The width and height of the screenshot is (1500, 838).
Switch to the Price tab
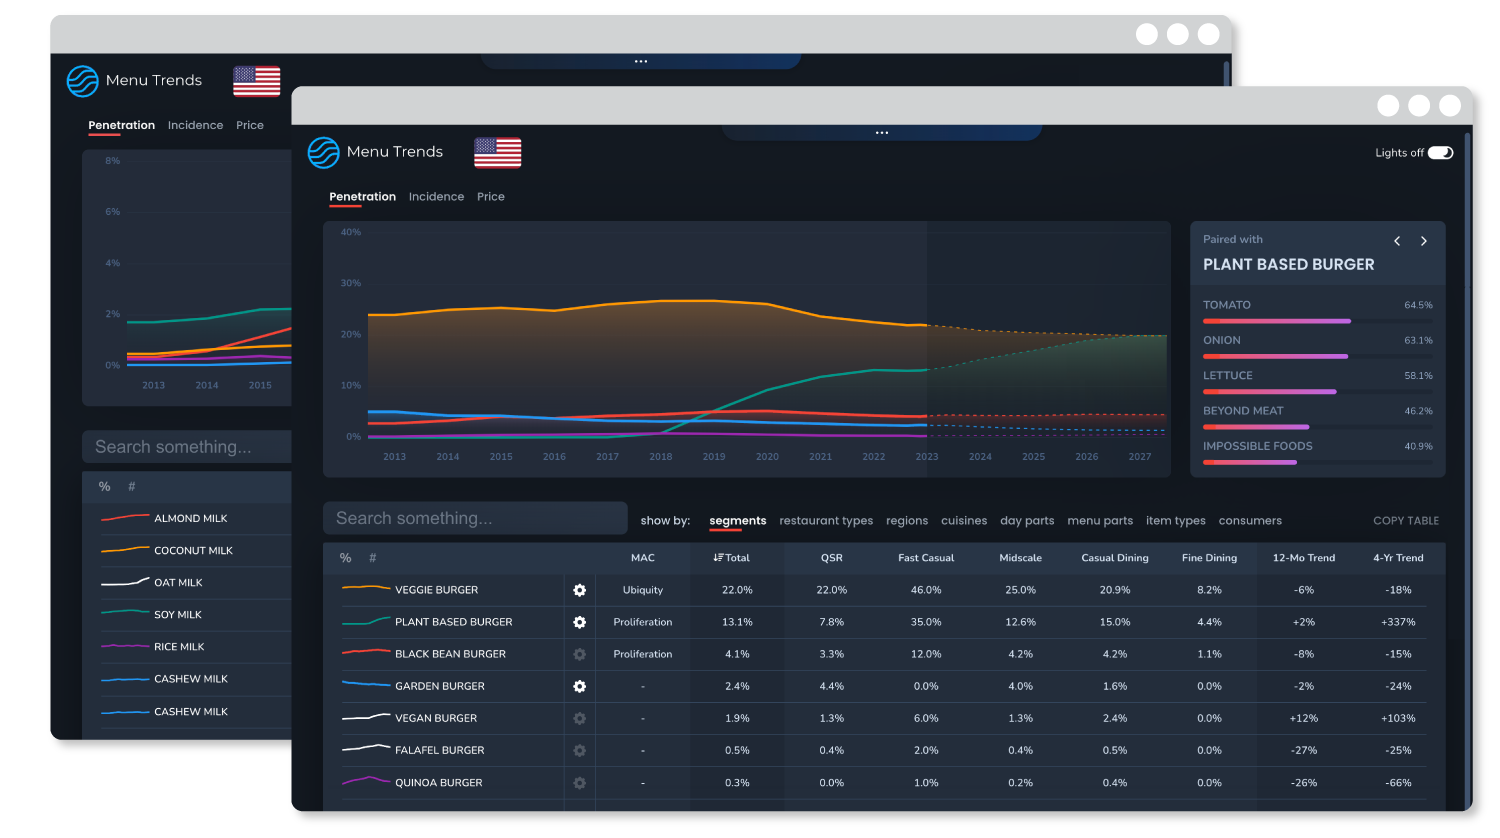click(491, 196)
